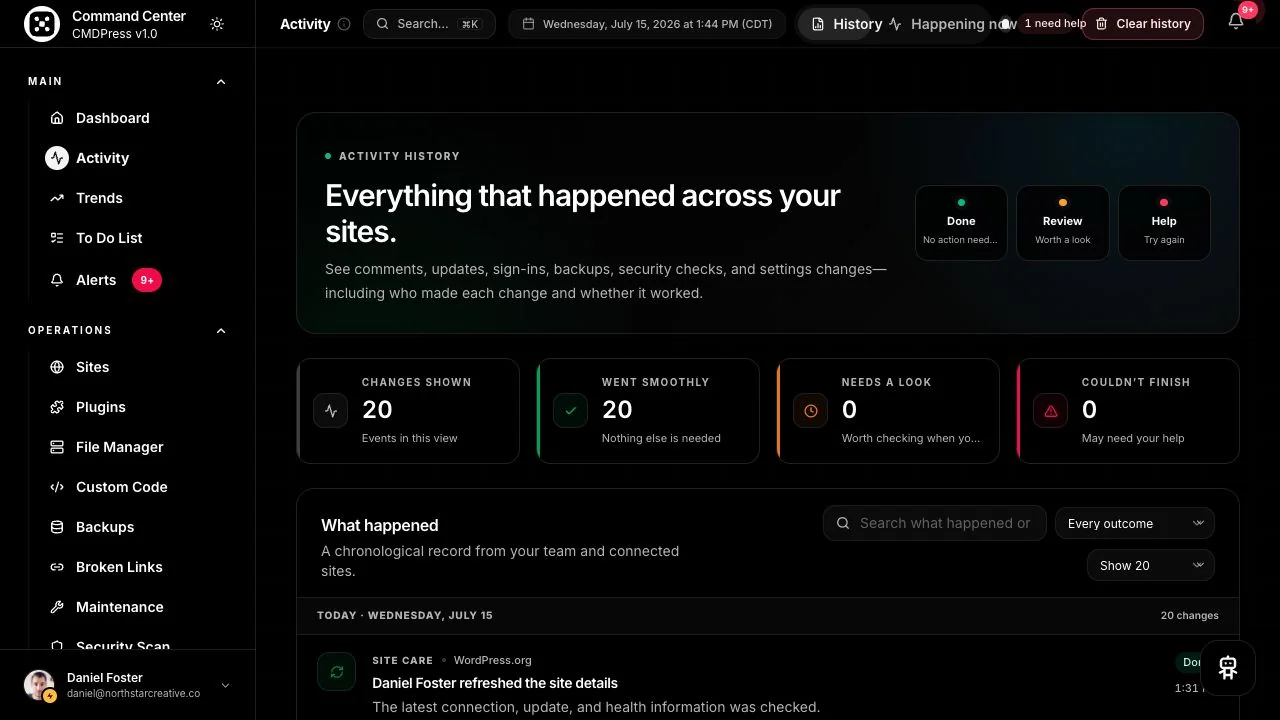
Task: Click the Backups drive icon
Action: tap(57, 527)
